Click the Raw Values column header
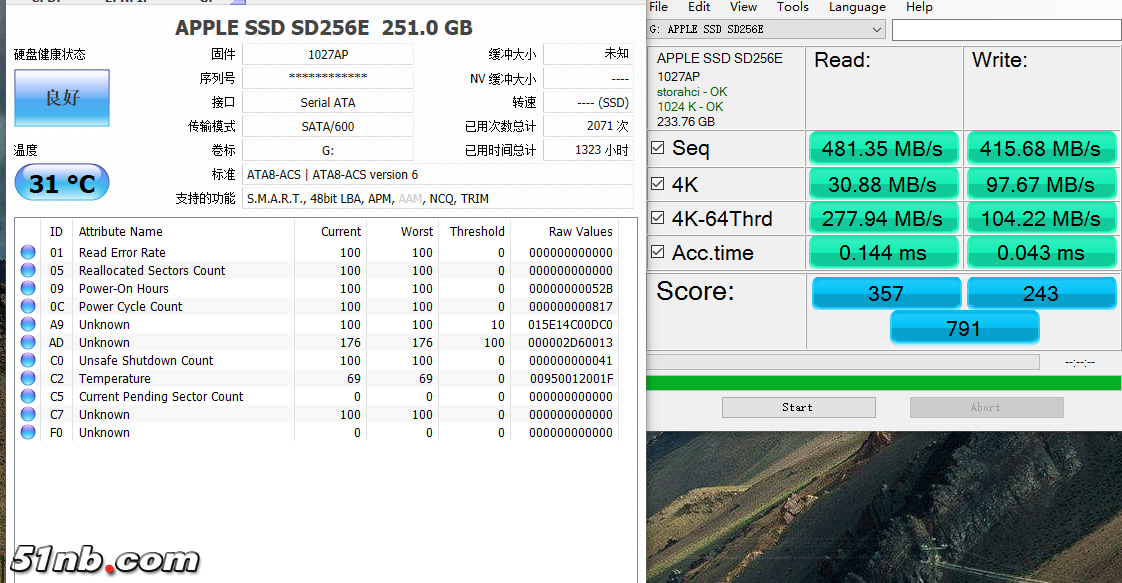This screenshot has height=583, width=1122. click(580, 232)
